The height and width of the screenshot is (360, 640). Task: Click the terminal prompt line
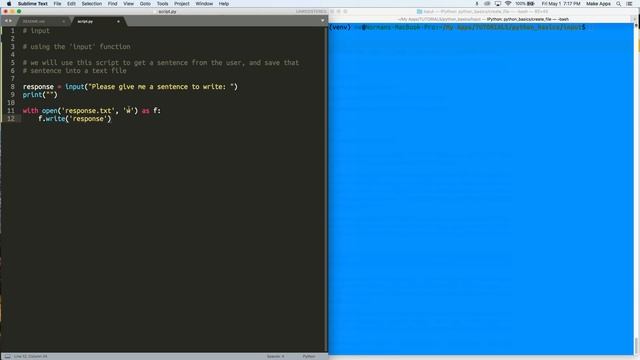[x=457, y=27]
